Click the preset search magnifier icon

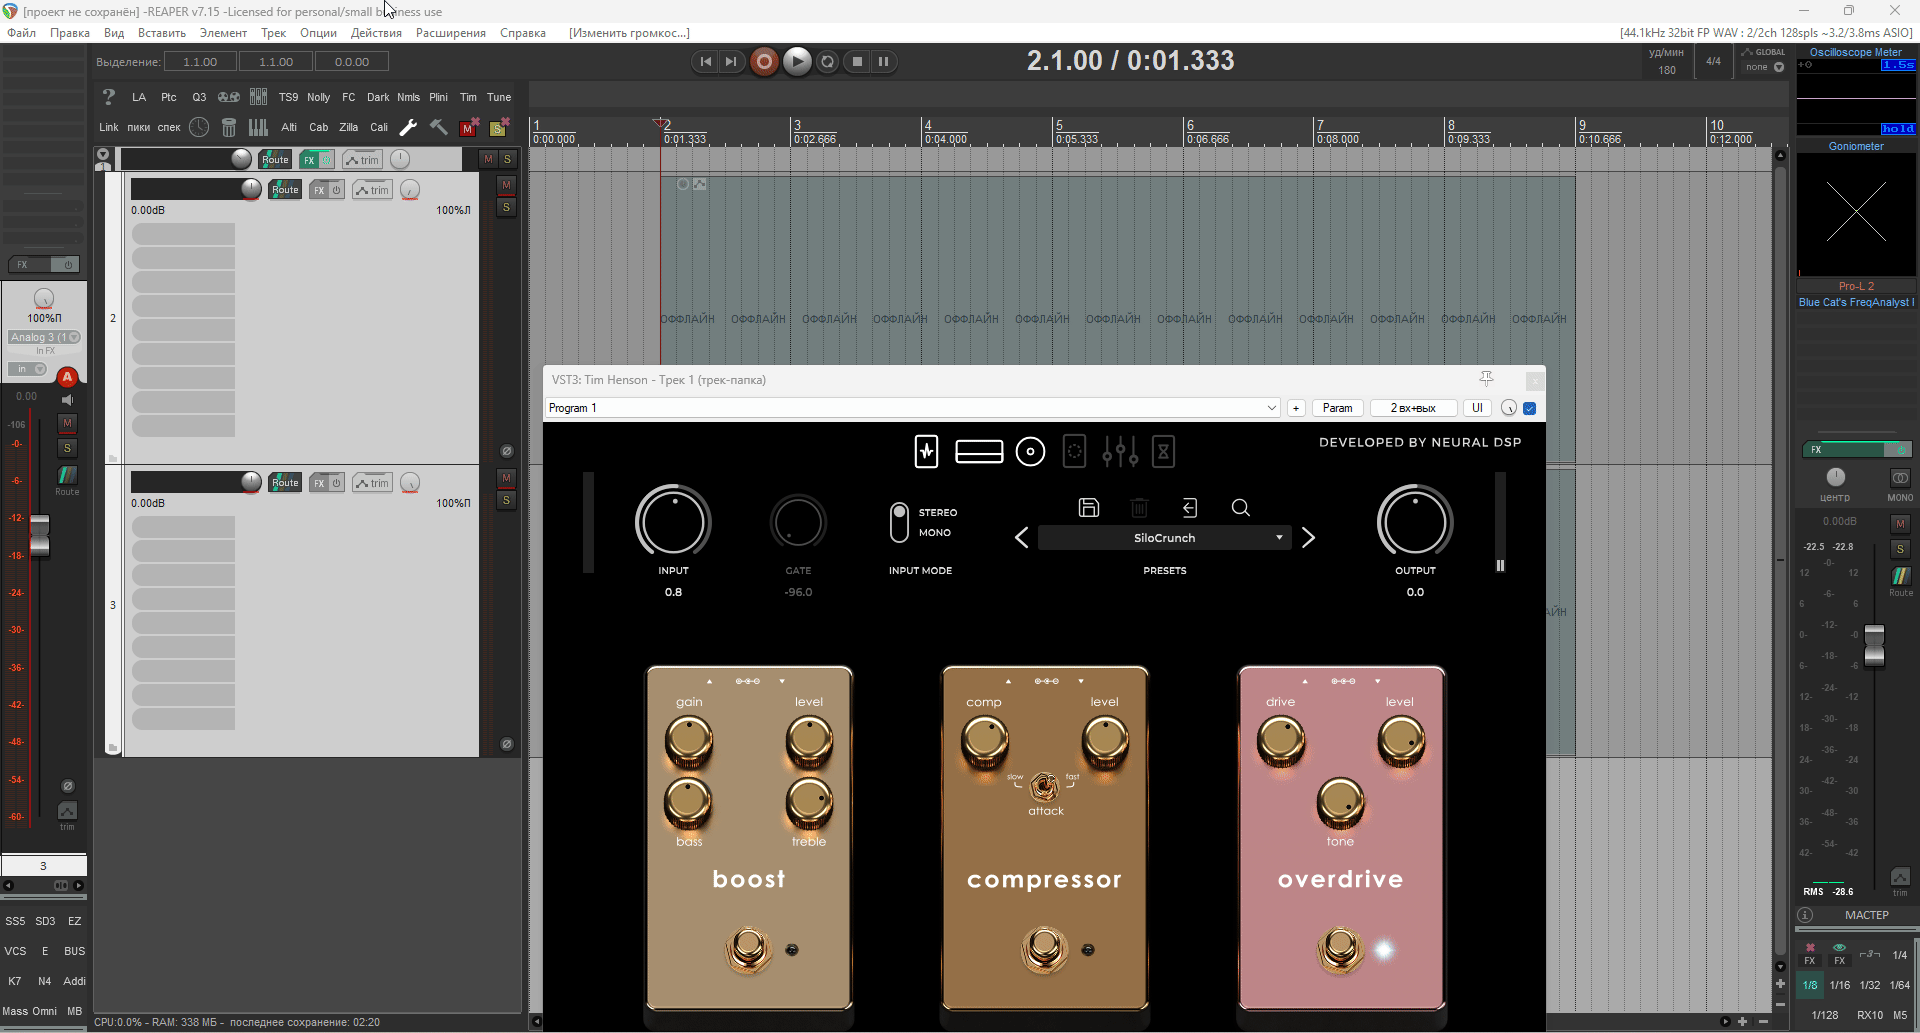coord(1241,508)
